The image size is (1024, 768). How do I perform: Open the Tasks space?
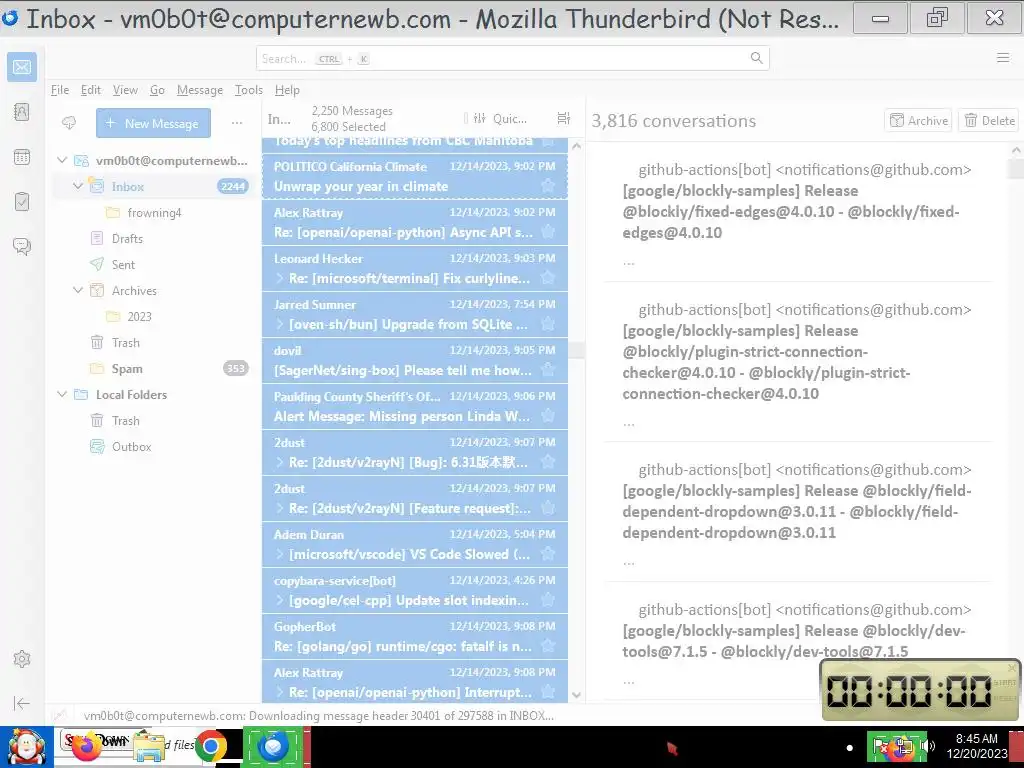(x=22, y=201)
